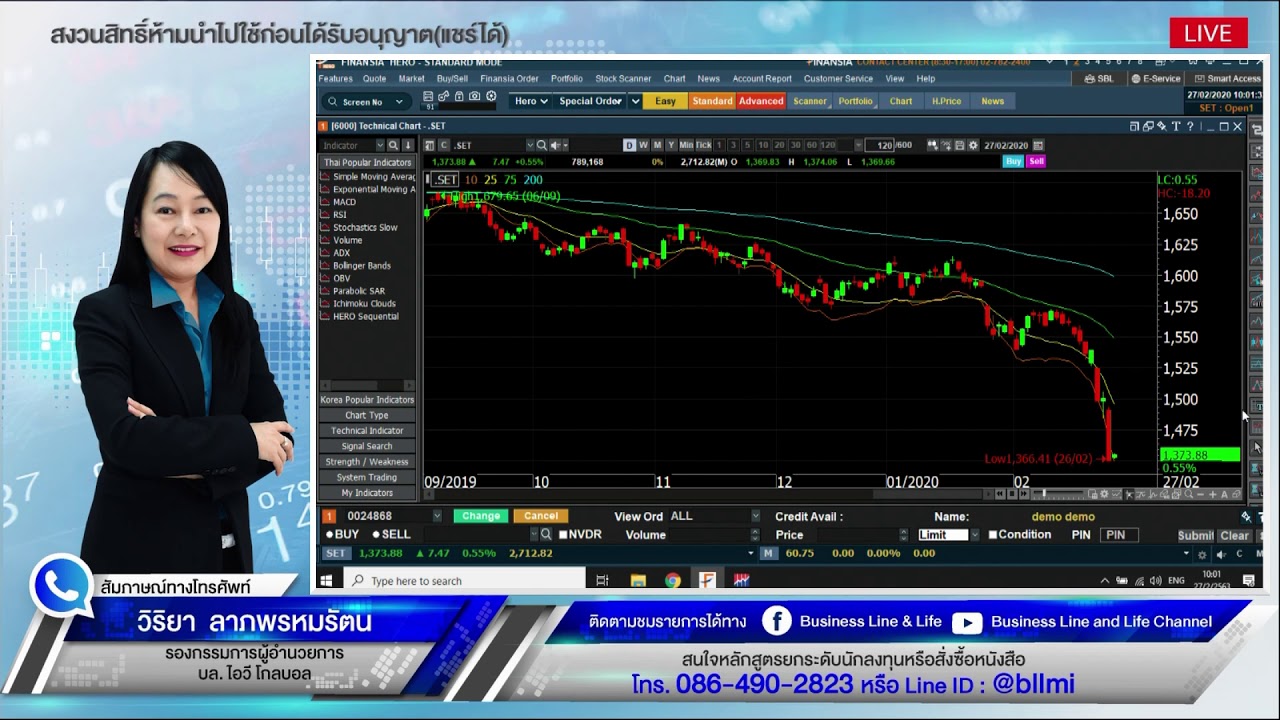The image size is (1280, 720).
Task: Open the Stock Scanner menu
Action: click(x=623, y=79)
